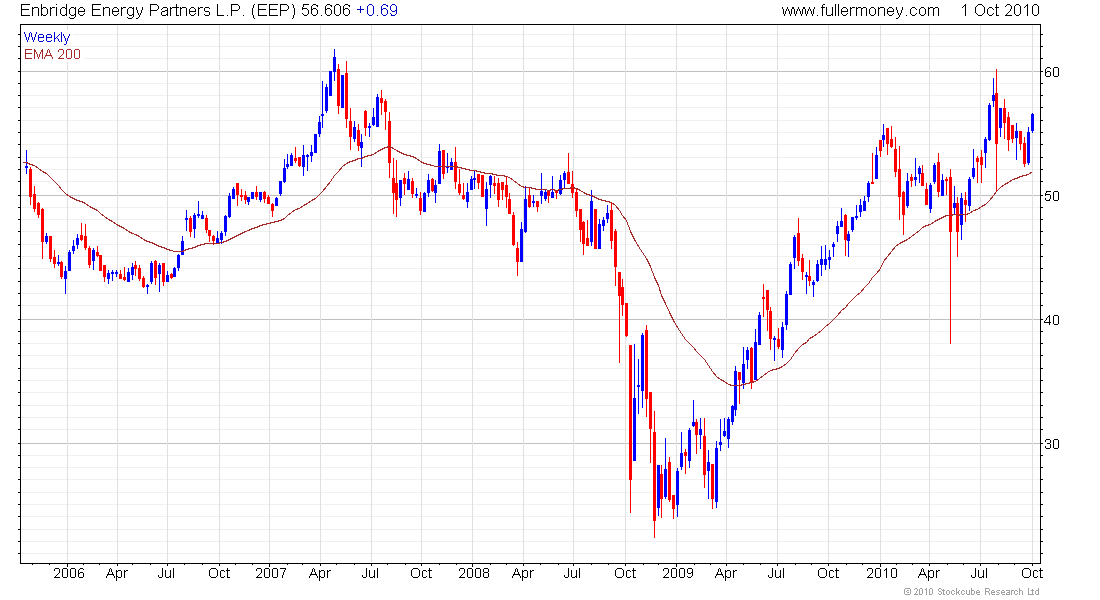Click the 'Oct' label before 2010
1100x600 pixels.
tap(828, 573)
